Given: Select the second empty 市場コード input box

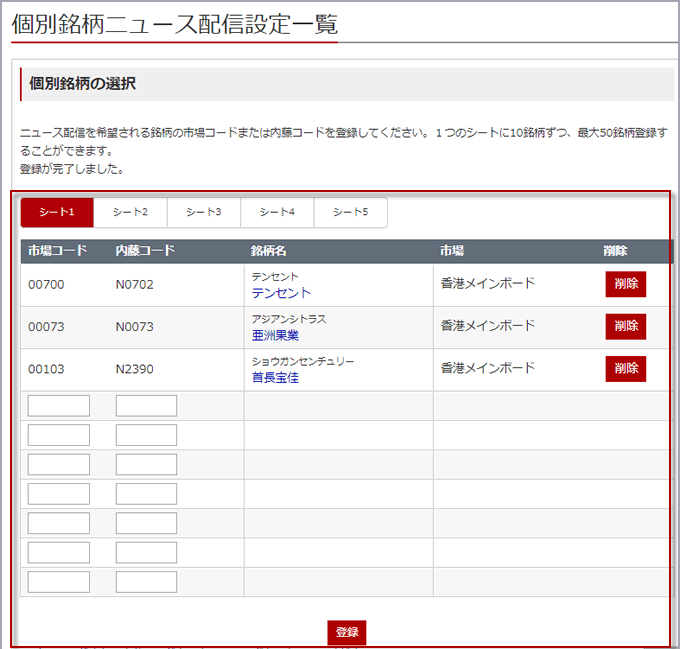Looking at the screenshot, I should (x=59, y=435).
